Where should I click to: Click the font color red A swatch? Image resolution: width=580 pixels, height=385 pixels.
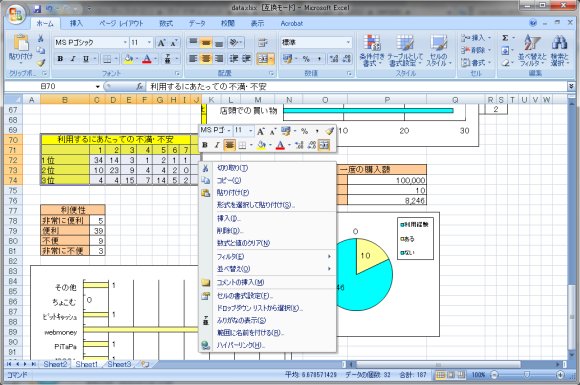coord(147,59)
